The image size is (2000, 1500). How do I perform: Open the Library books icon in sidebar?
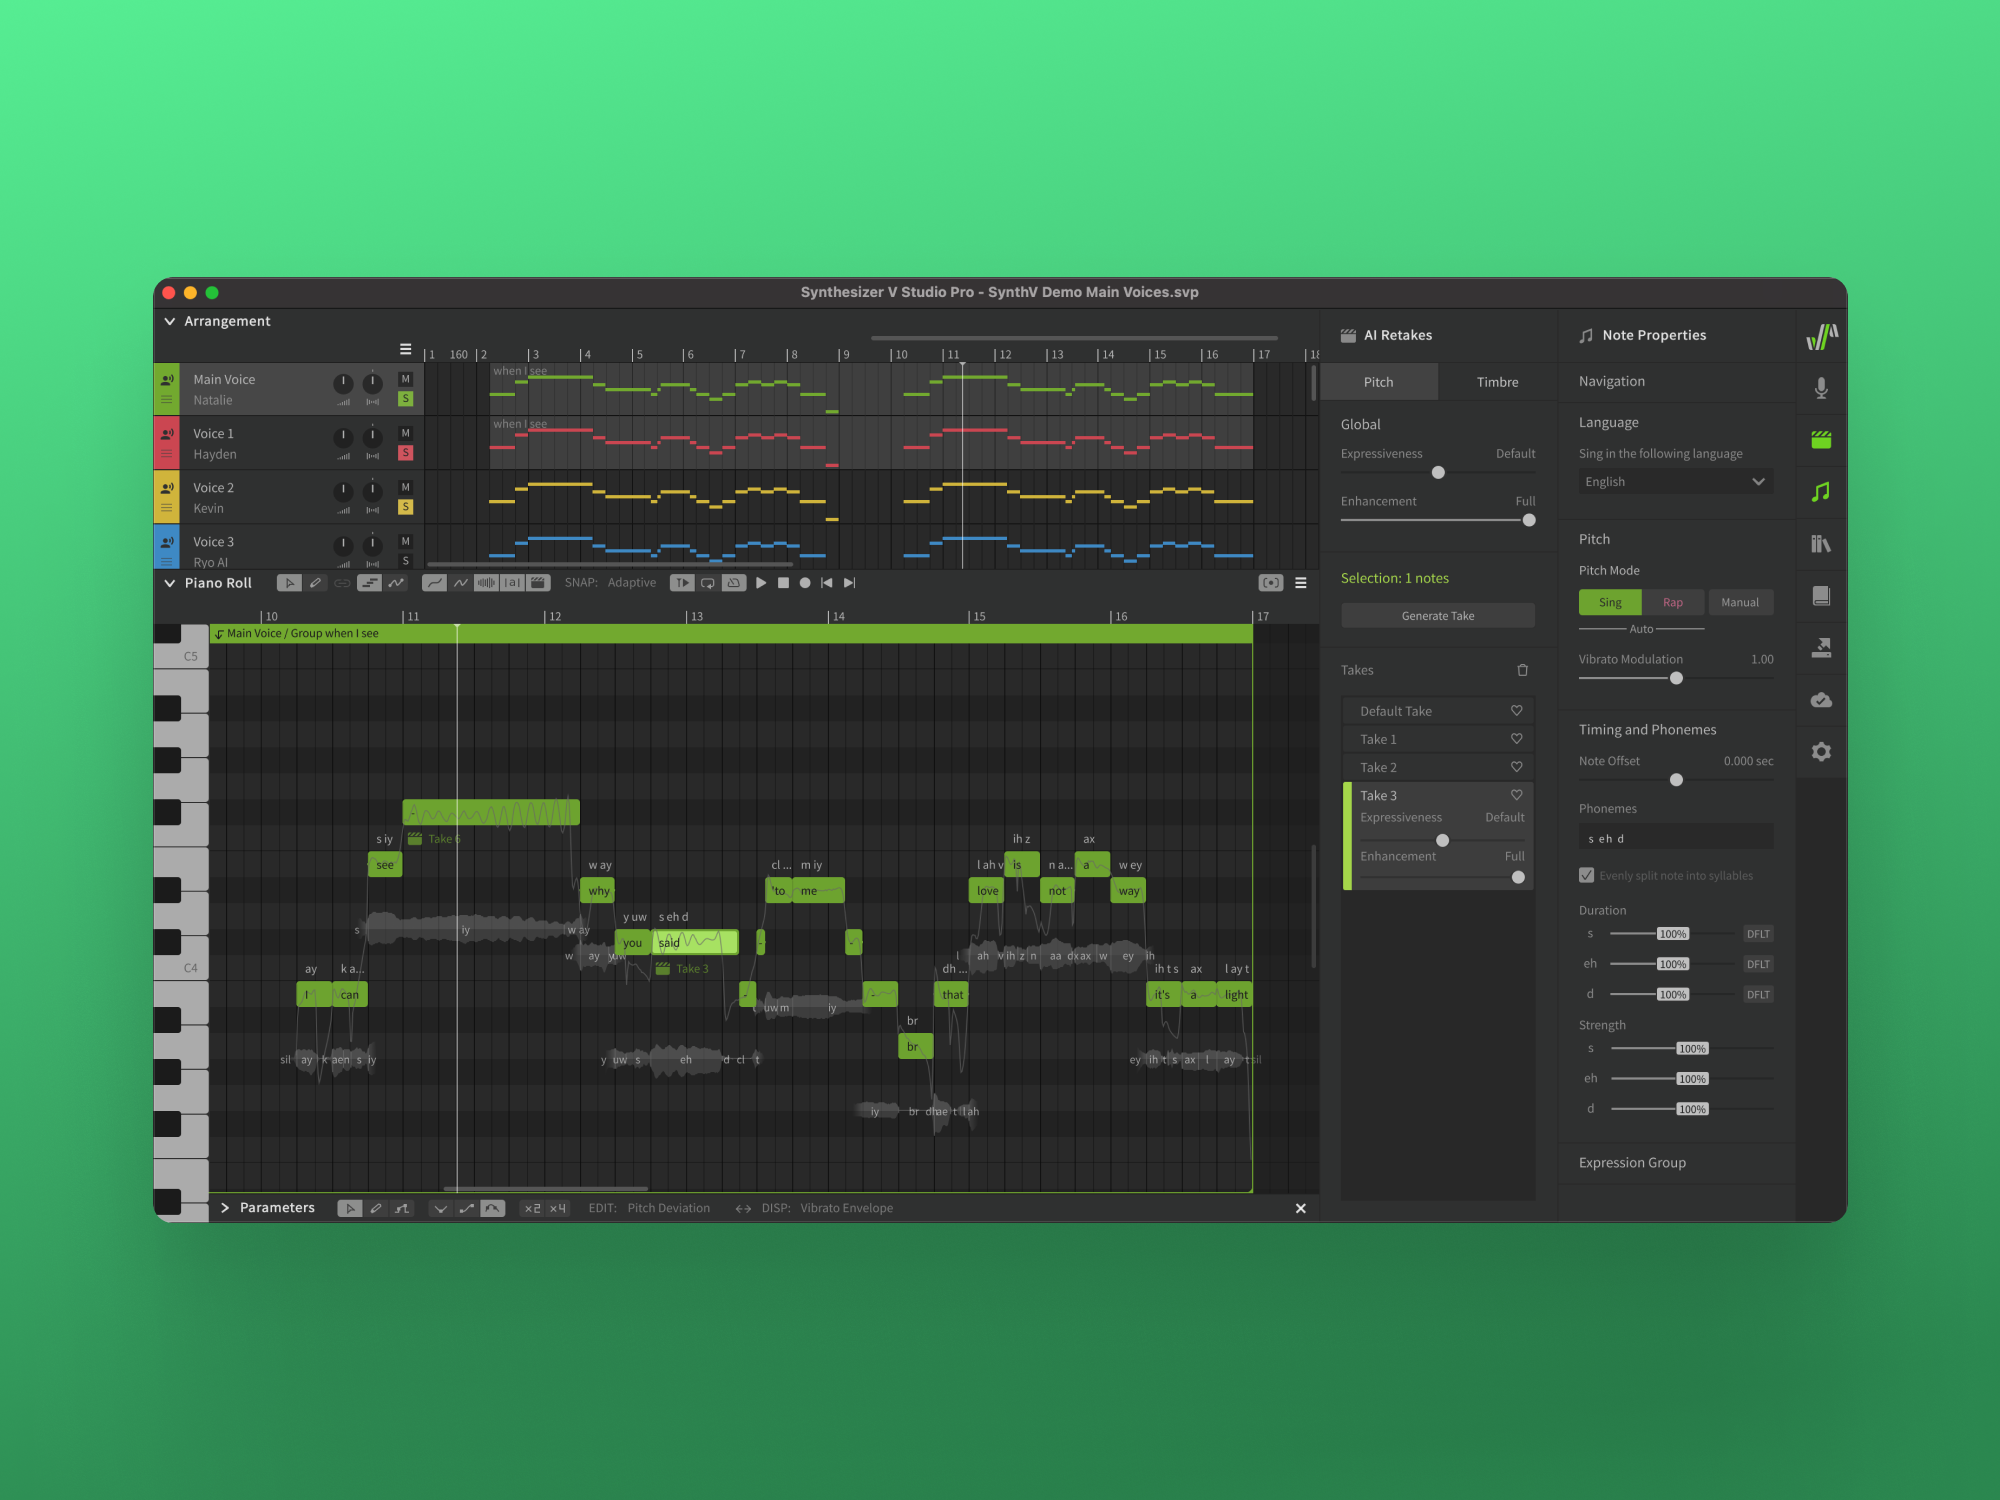click(x=1821, y=544)
